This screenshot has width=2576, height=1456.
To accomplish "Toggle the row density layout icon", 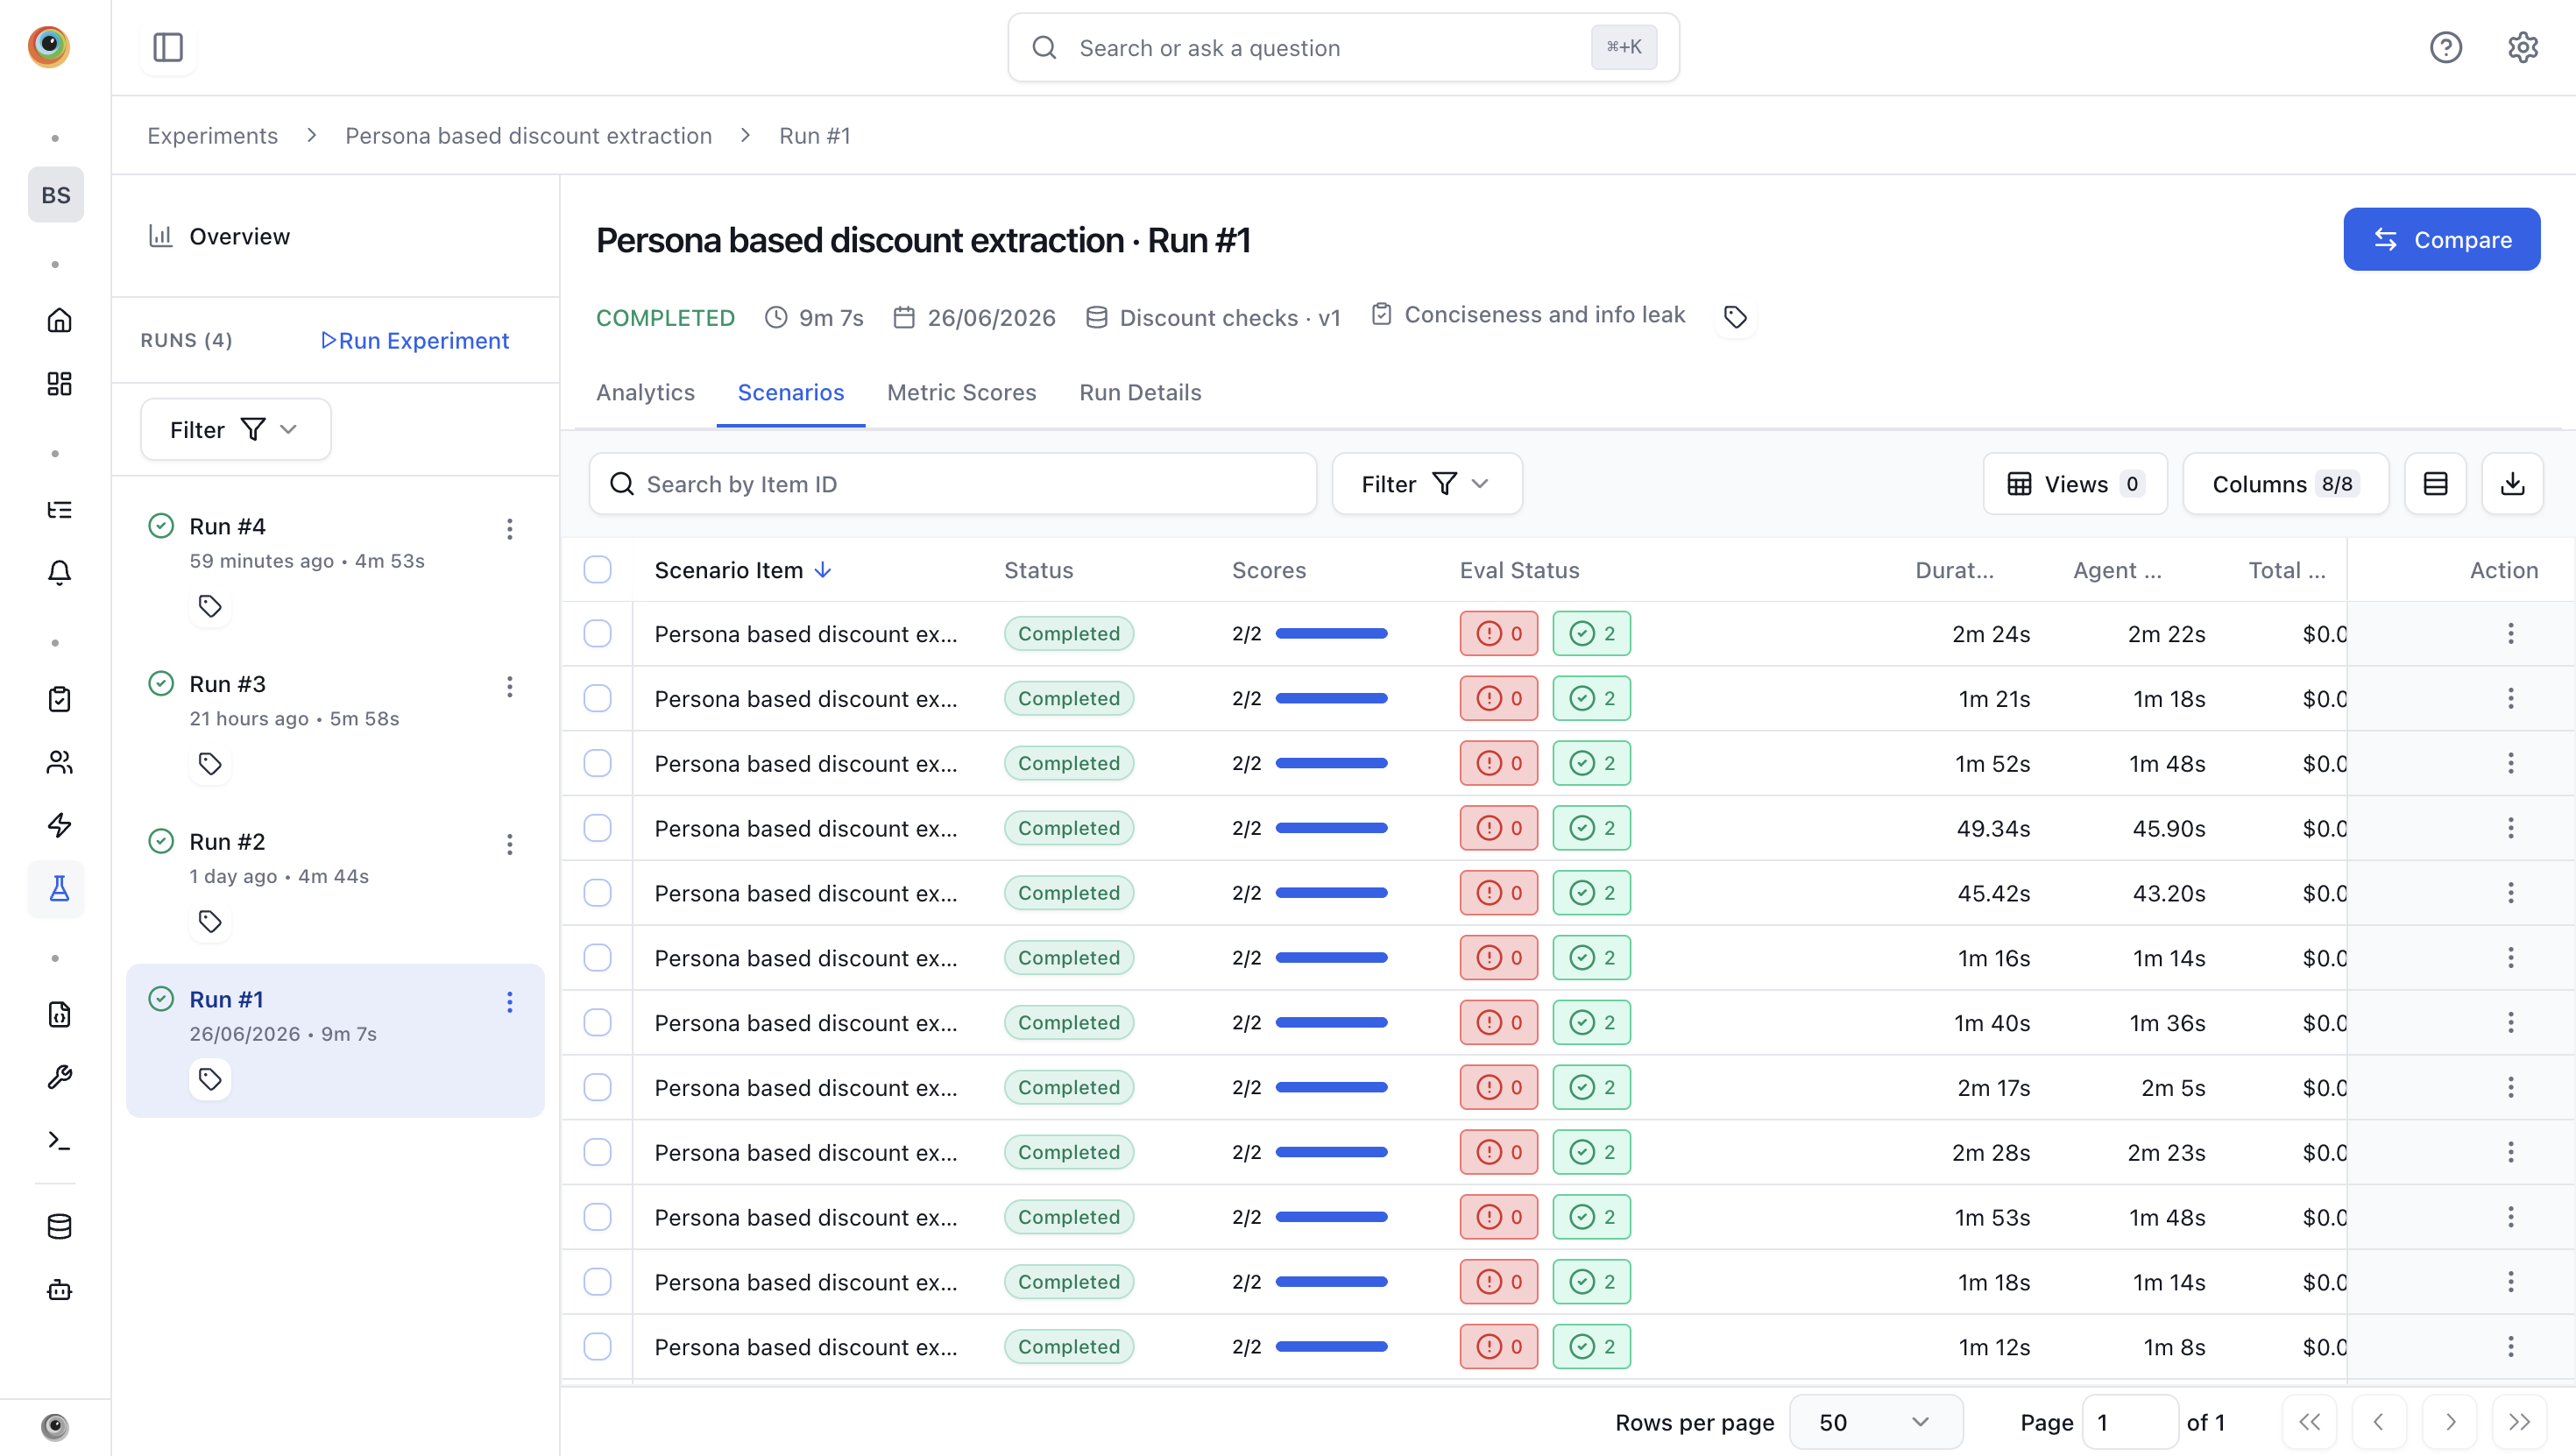I will coord(2435,484).
